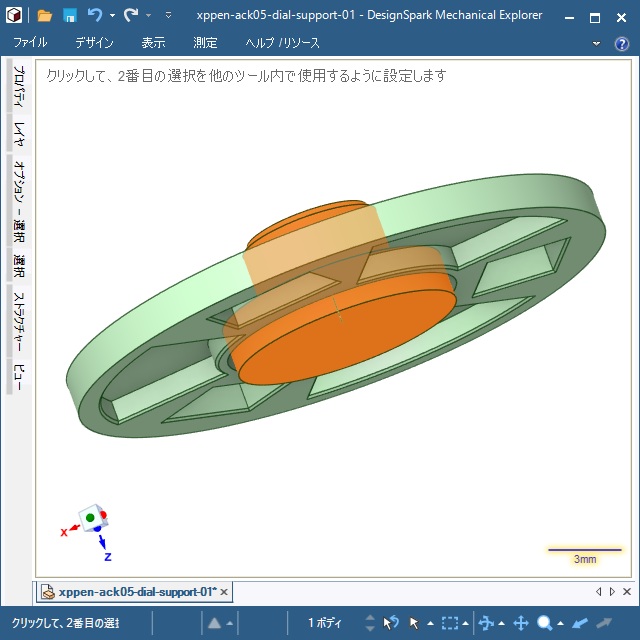Expand the Zoom tool options arrow
Viewport: 640px width, 640px height.
[x=561, y=624]
